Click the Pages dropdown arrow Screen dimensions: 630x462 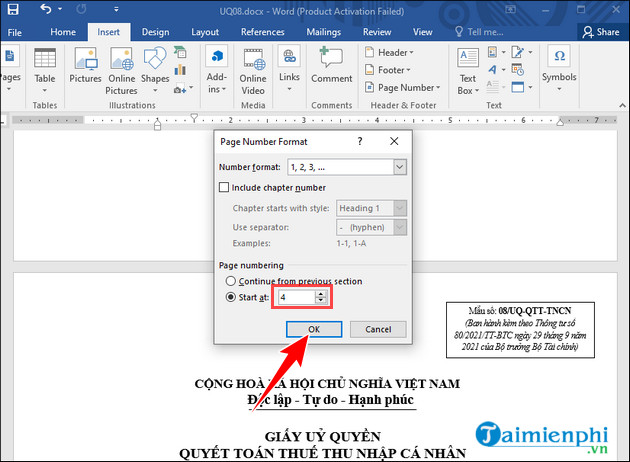[9, 89]
